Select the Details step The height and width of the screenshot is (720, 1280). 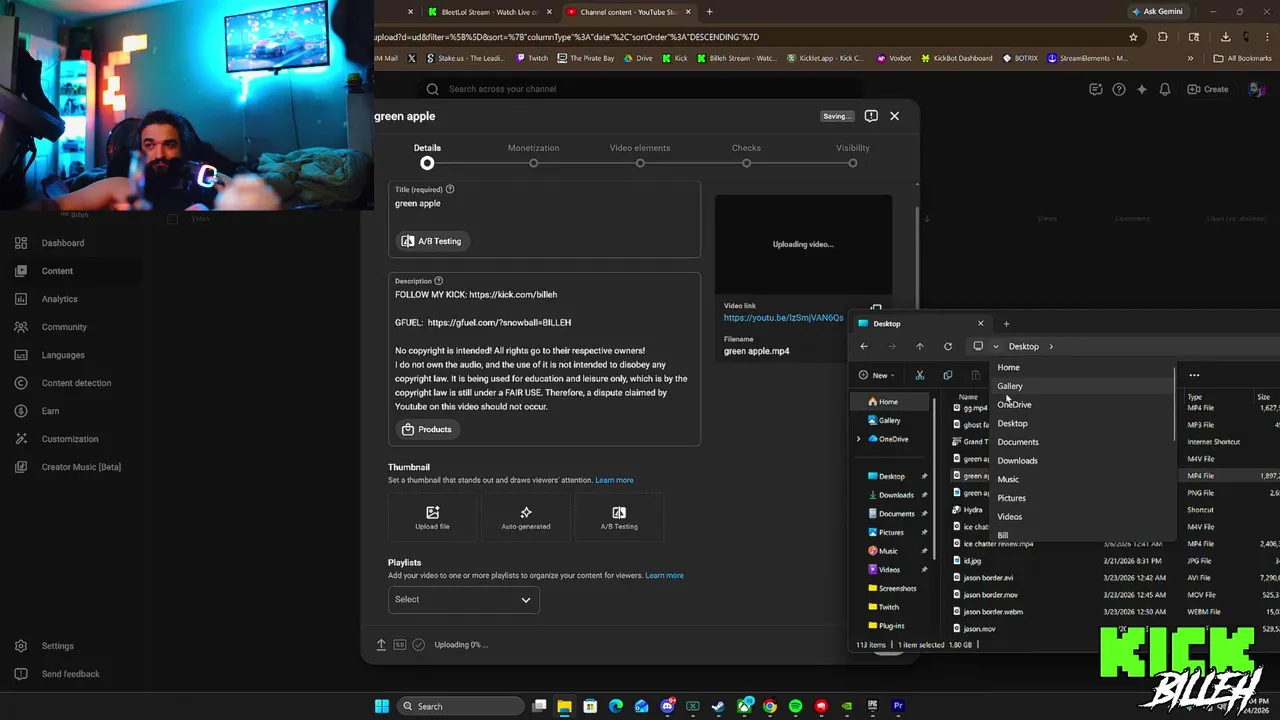(427, 155)
